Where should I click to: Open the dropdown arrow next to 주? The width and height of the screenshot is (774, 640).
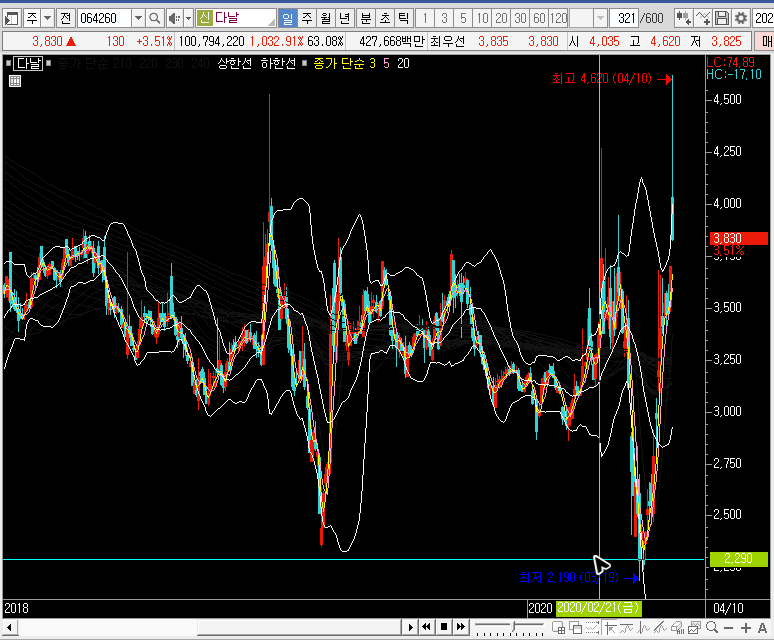(x=47, y=19)
